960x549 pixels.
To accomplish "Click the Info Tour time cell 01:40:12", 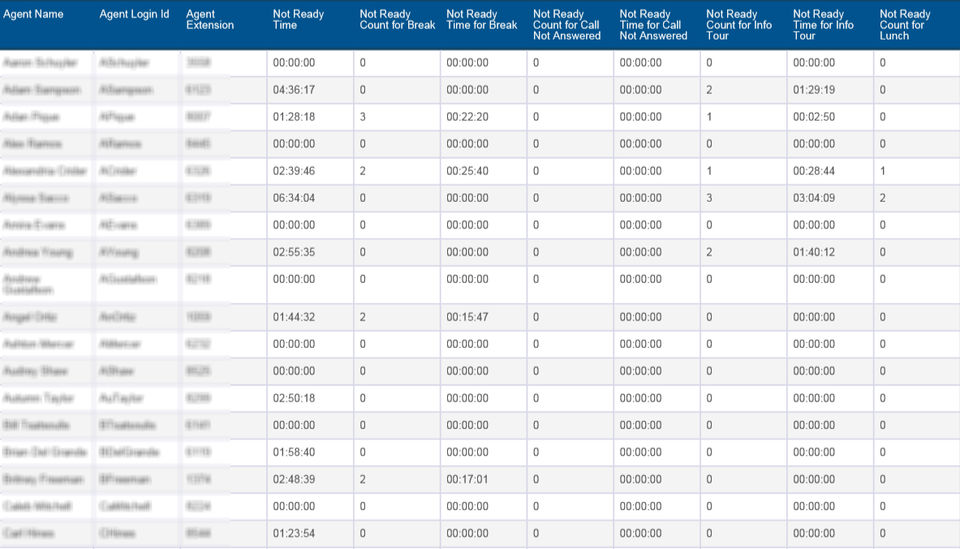I will click(x=814, y=252).
